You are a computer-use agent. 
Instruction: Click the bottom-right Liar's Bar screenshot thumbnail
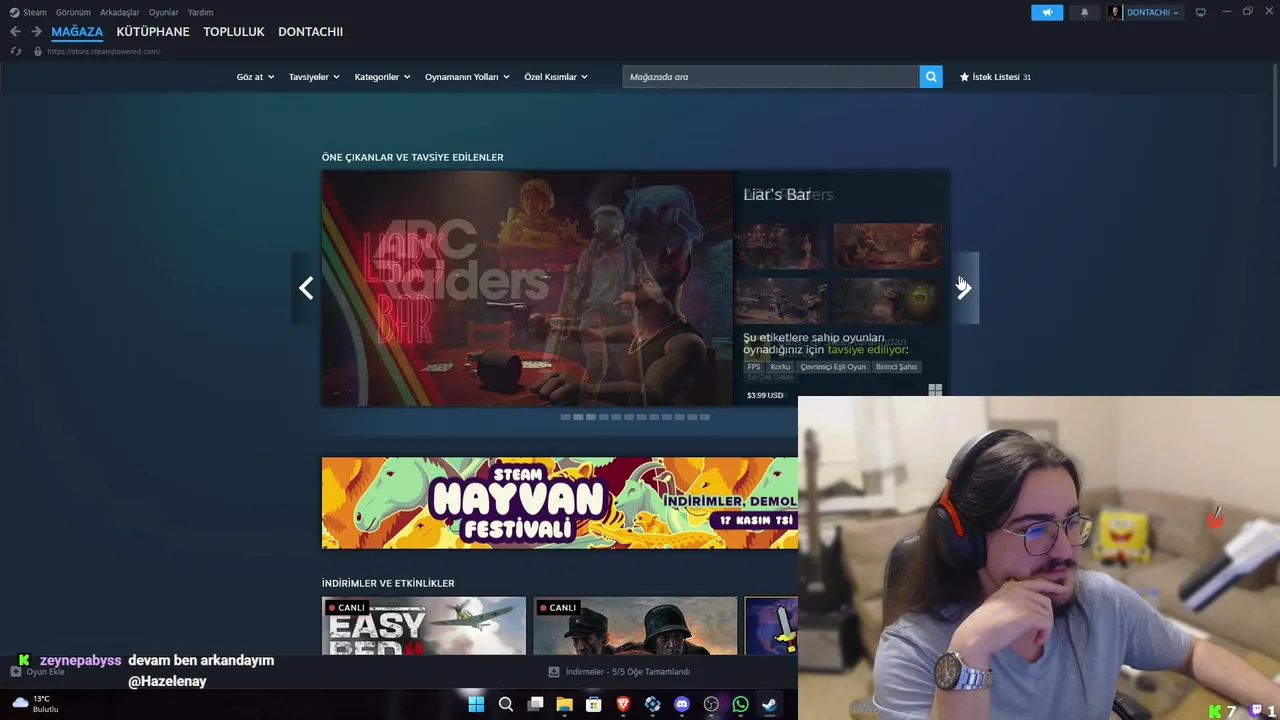[x=887, y=300]
